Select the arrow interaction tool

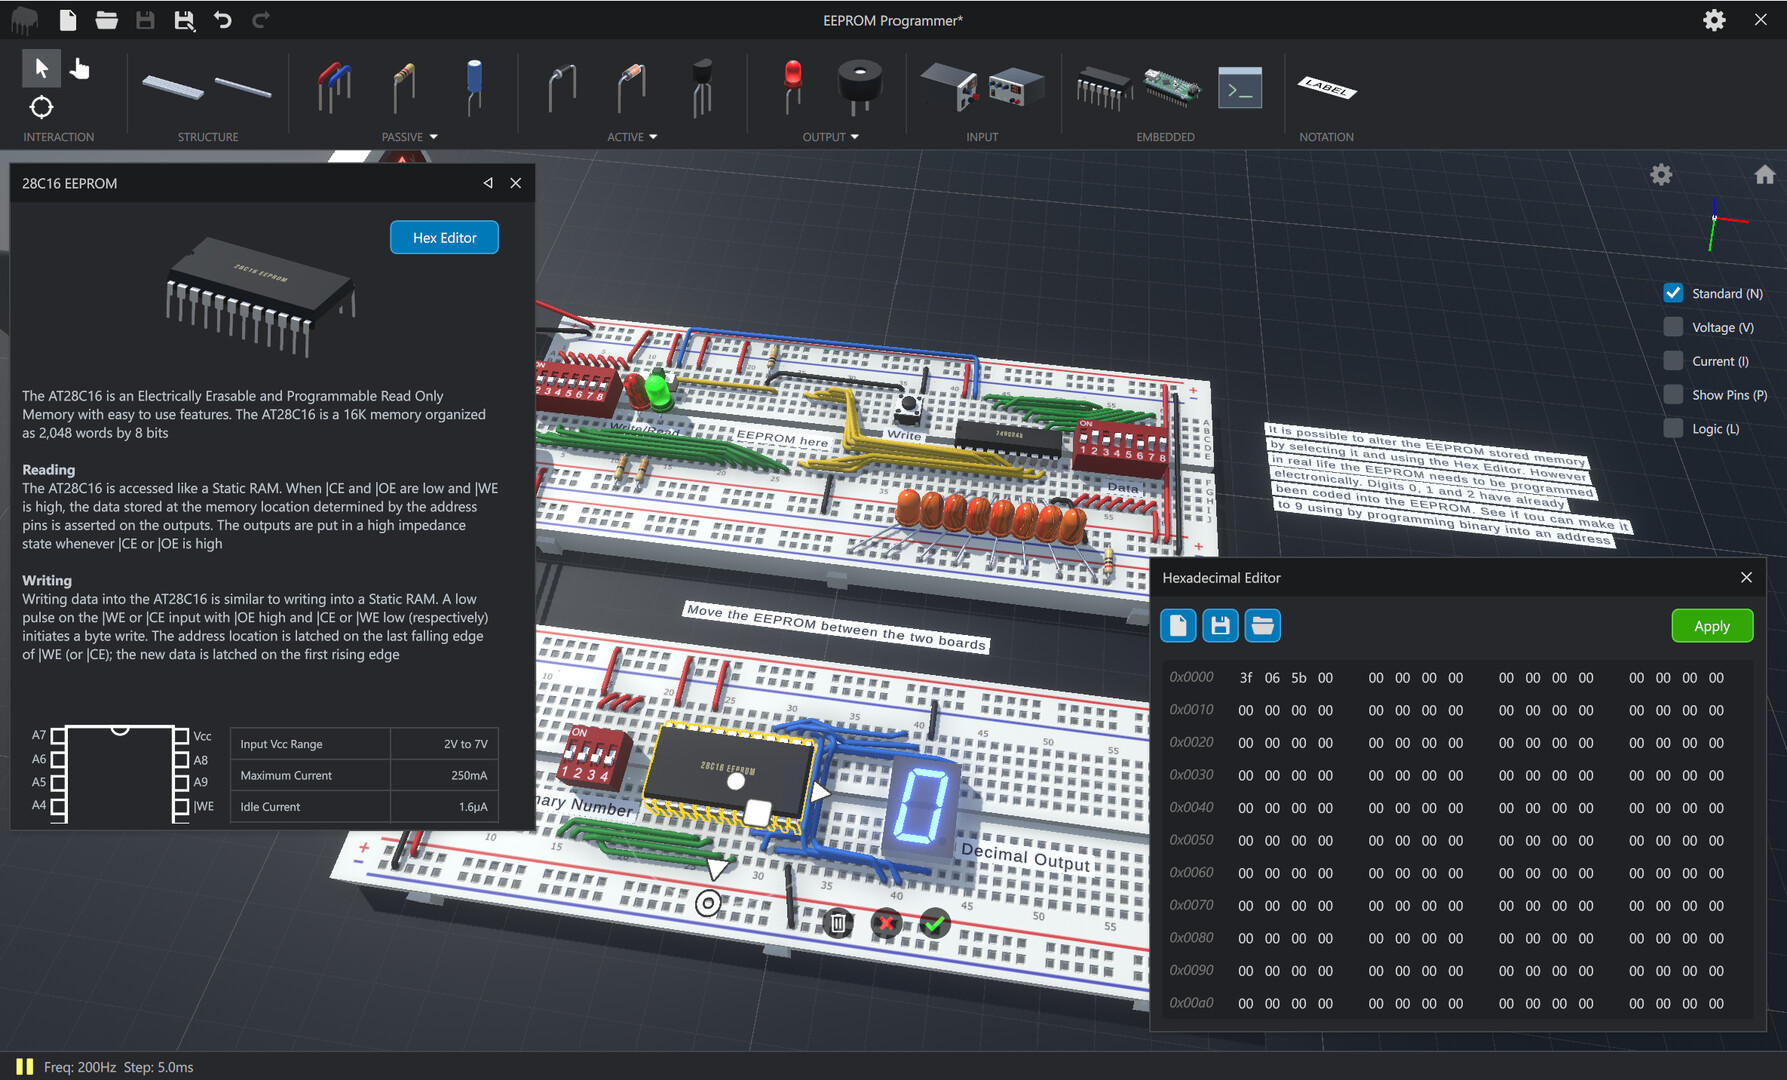tap(41, 68)
